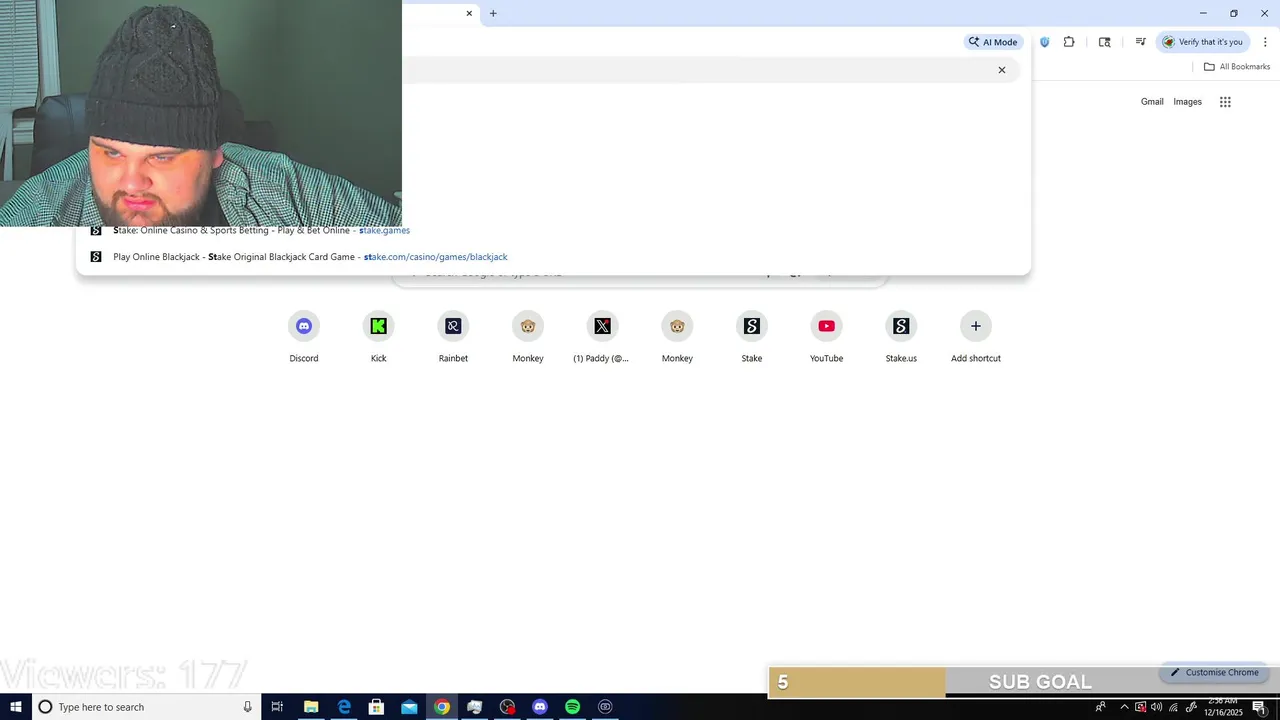Open the volume control in the tray

pyautogui.click(x=1157, y=707)
